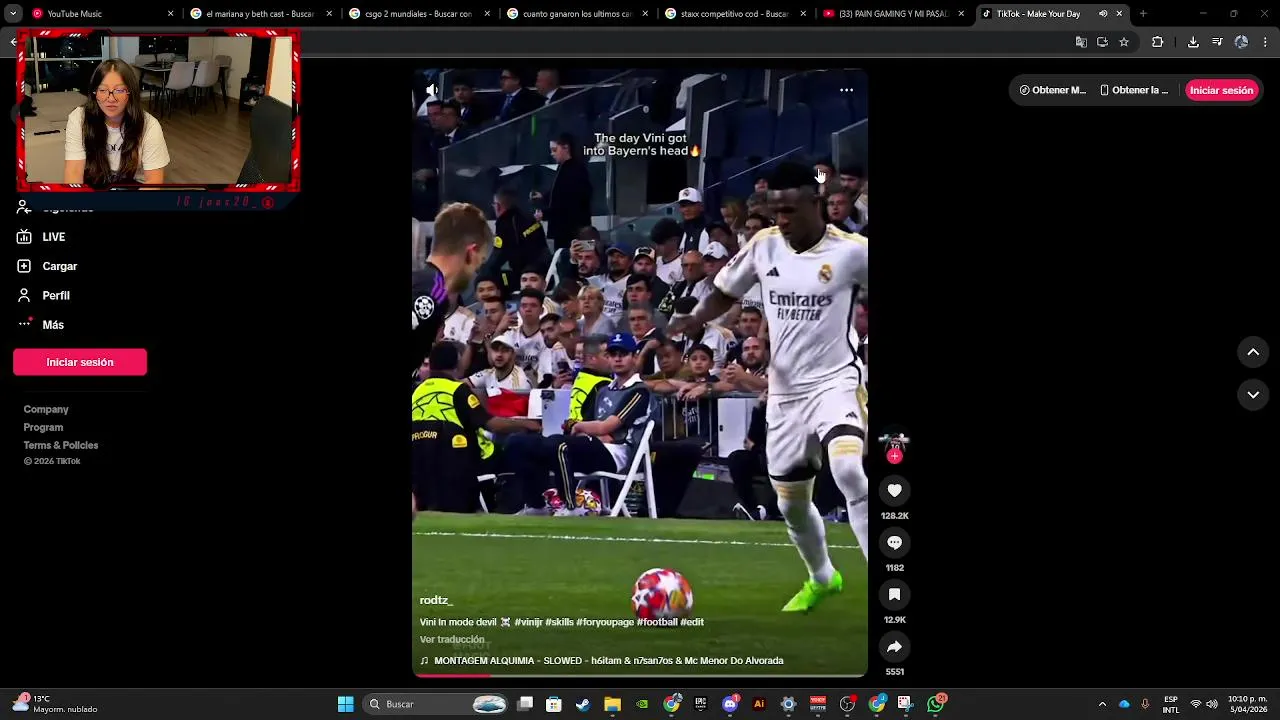This screenshot has height=720, width=1280.
Task: Switch to the csgo 2 mundiales tab
Action: coord(420,14)
